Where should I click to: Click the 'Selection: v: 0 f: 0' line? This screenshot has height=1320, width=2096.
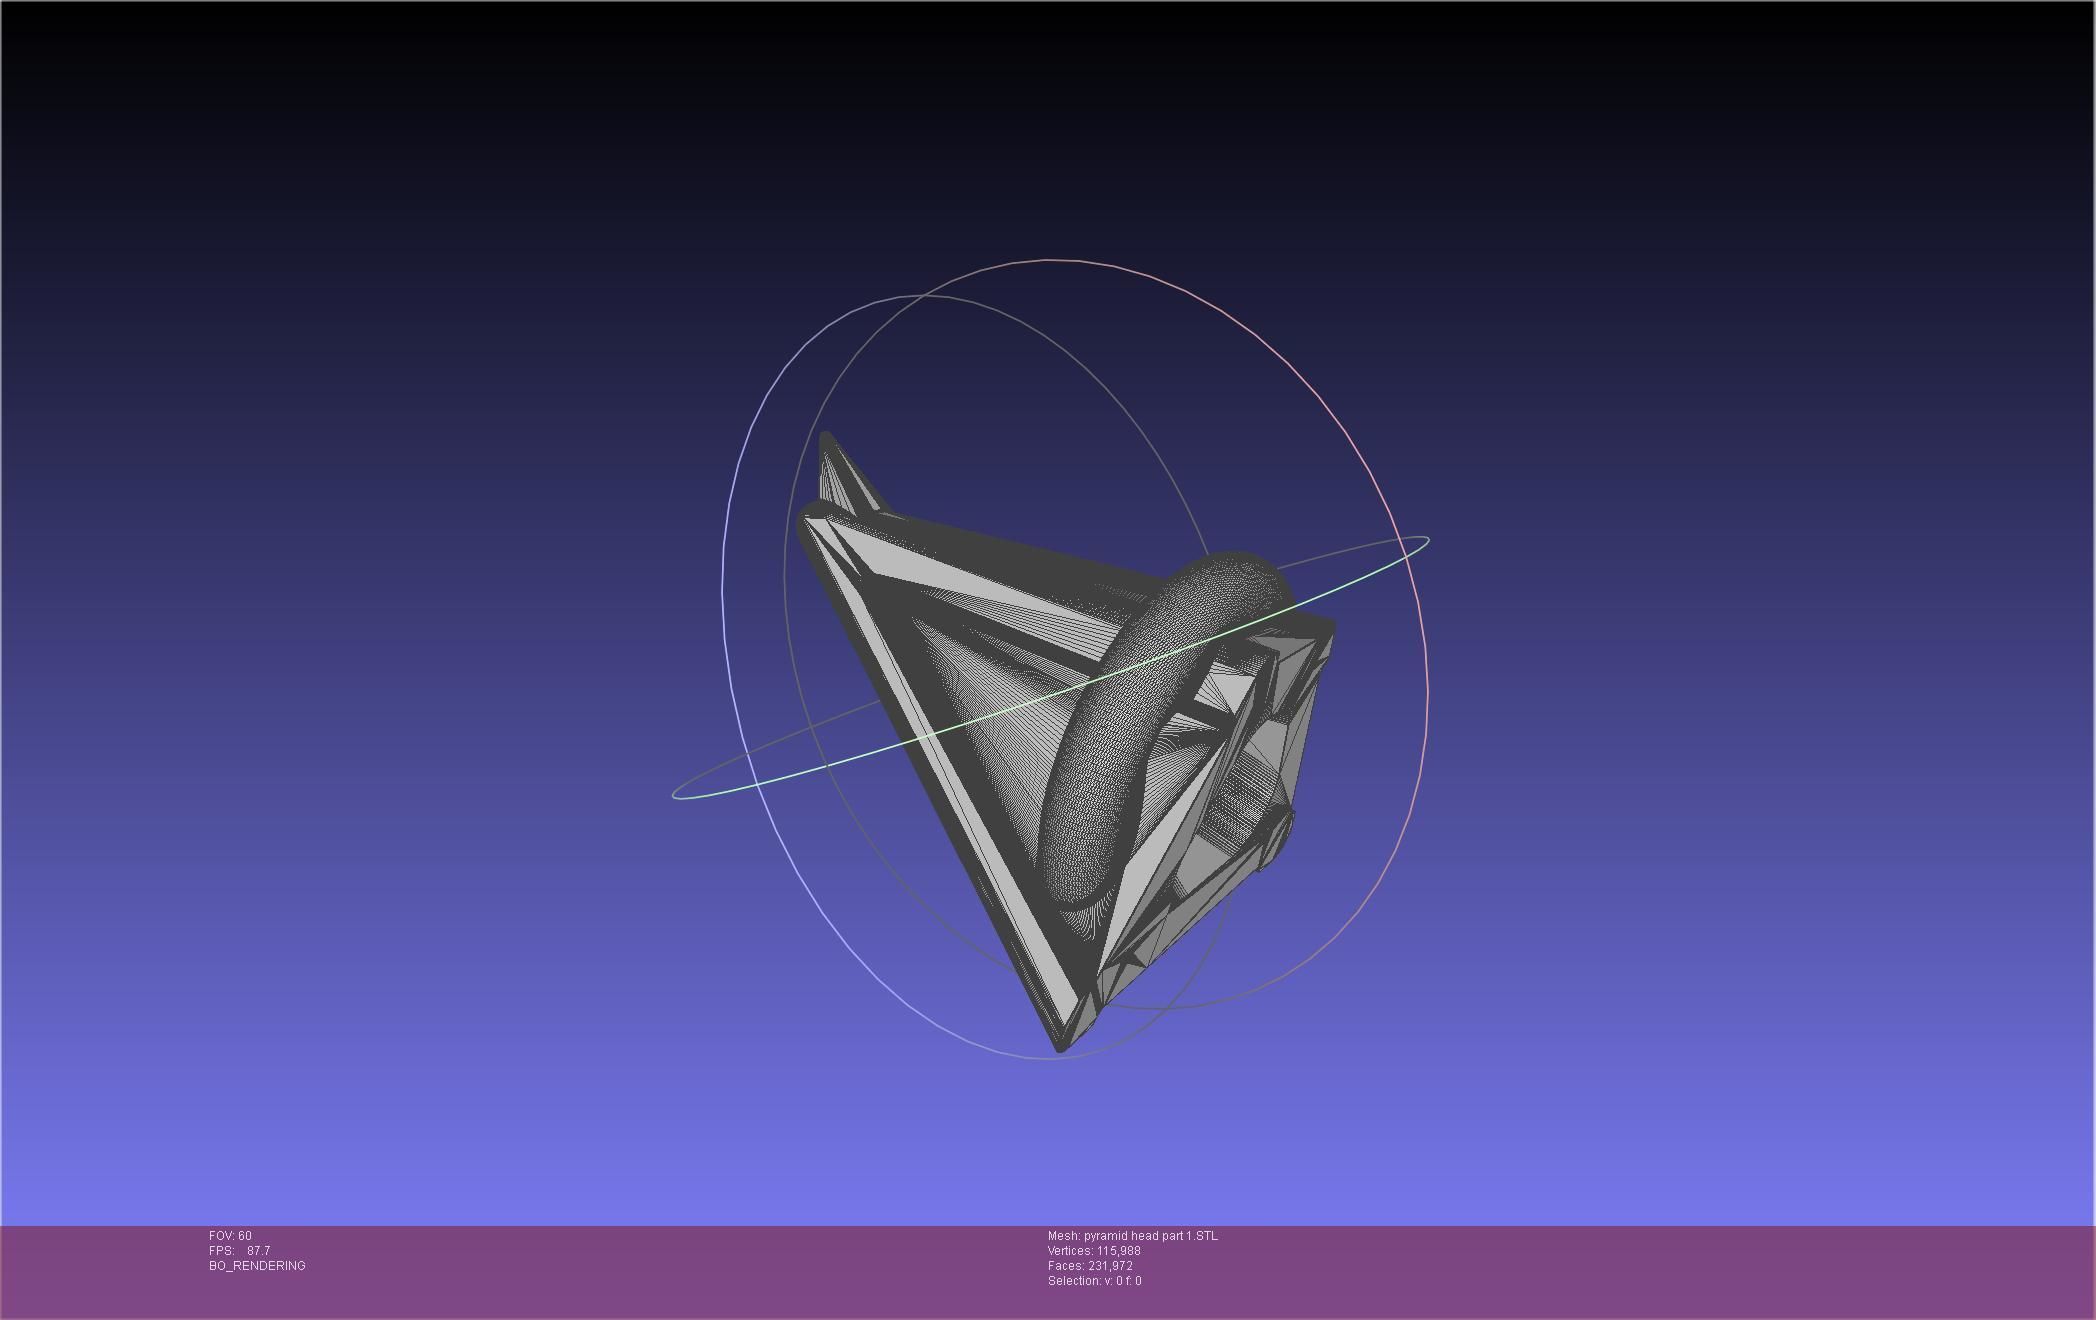(1094, 1281)
